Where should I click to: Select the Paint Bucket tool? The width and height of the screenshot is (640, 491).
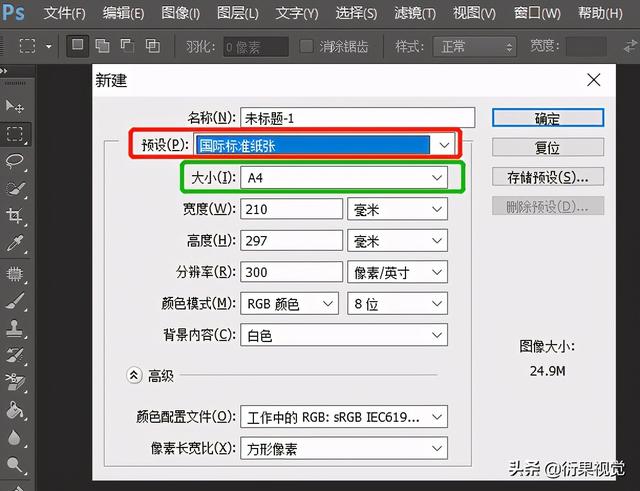(x=15, y=410)
